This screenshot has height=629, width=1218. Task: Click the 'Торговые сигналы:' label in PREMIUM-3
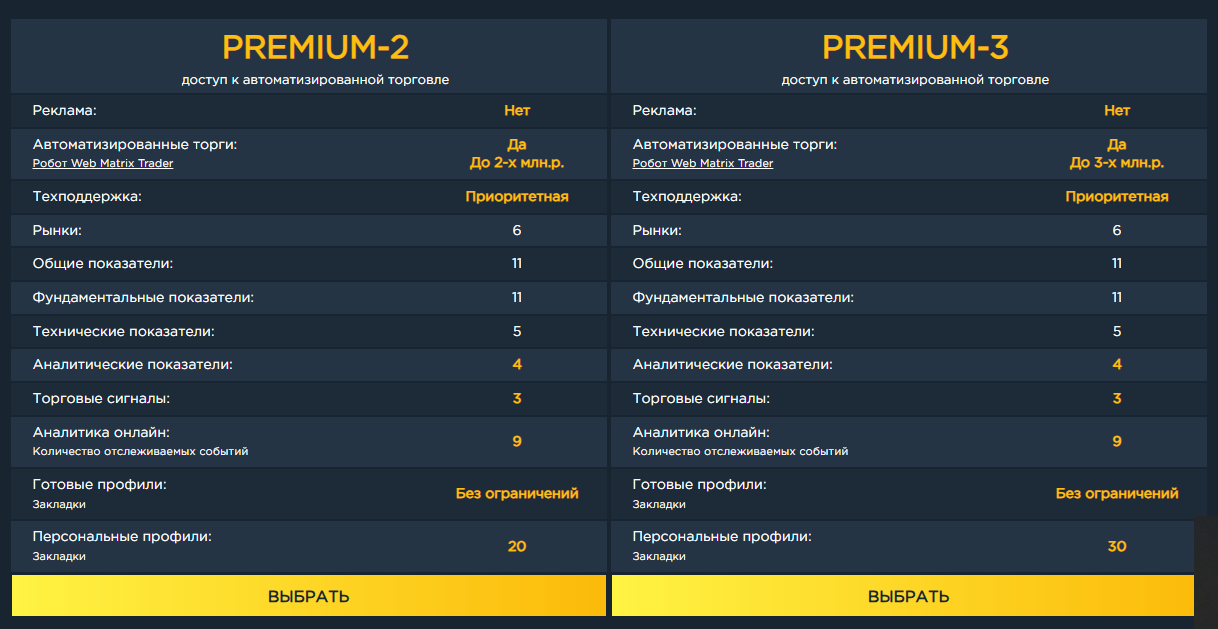coord(701,398)
